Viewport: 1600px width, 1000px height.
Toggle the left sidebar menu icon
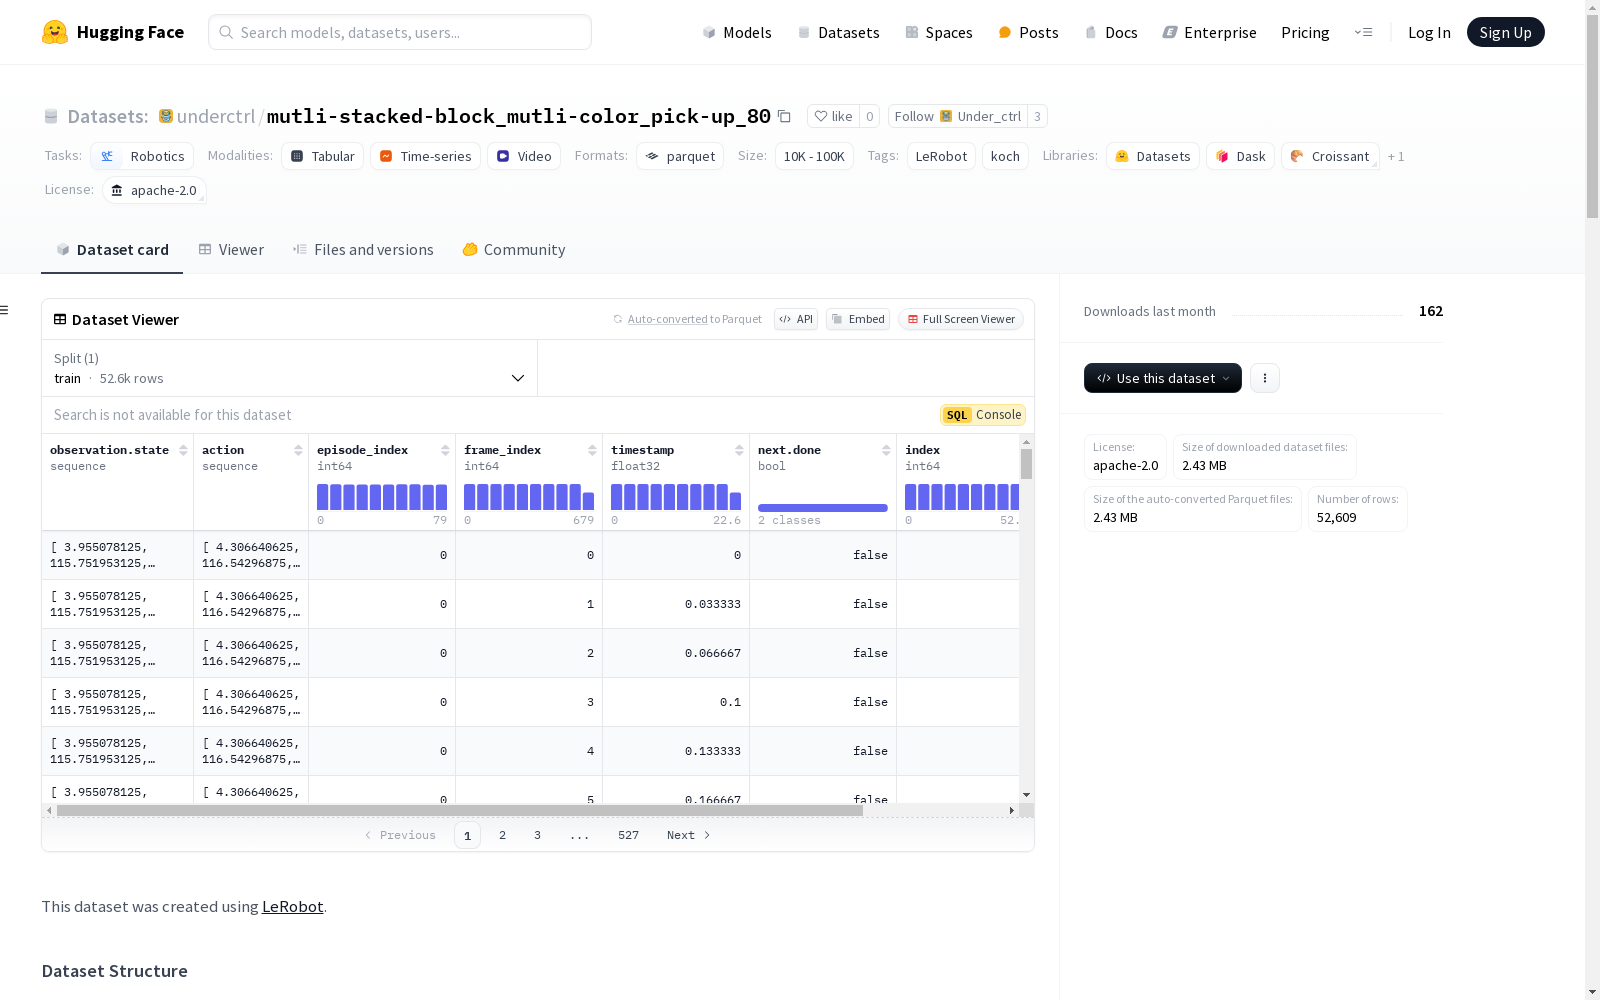(5, 310)
